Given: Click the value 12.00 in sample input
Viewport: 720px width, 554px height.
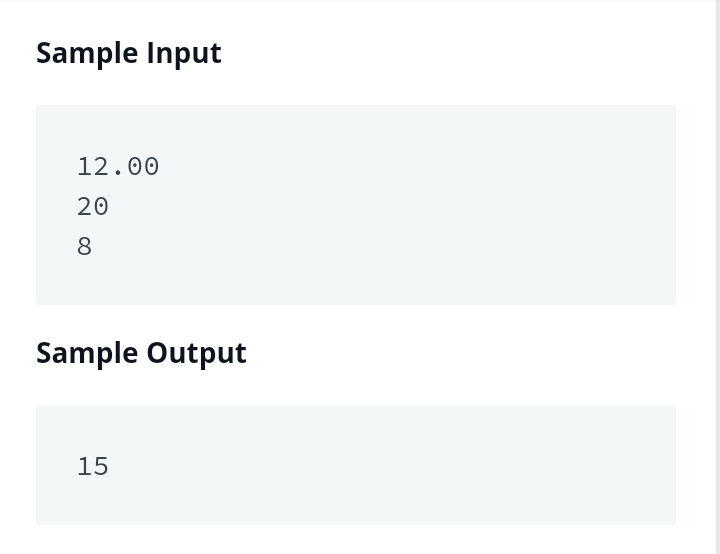Looking at the screenshot, I should pyautogui.click(x=118, y=166).
